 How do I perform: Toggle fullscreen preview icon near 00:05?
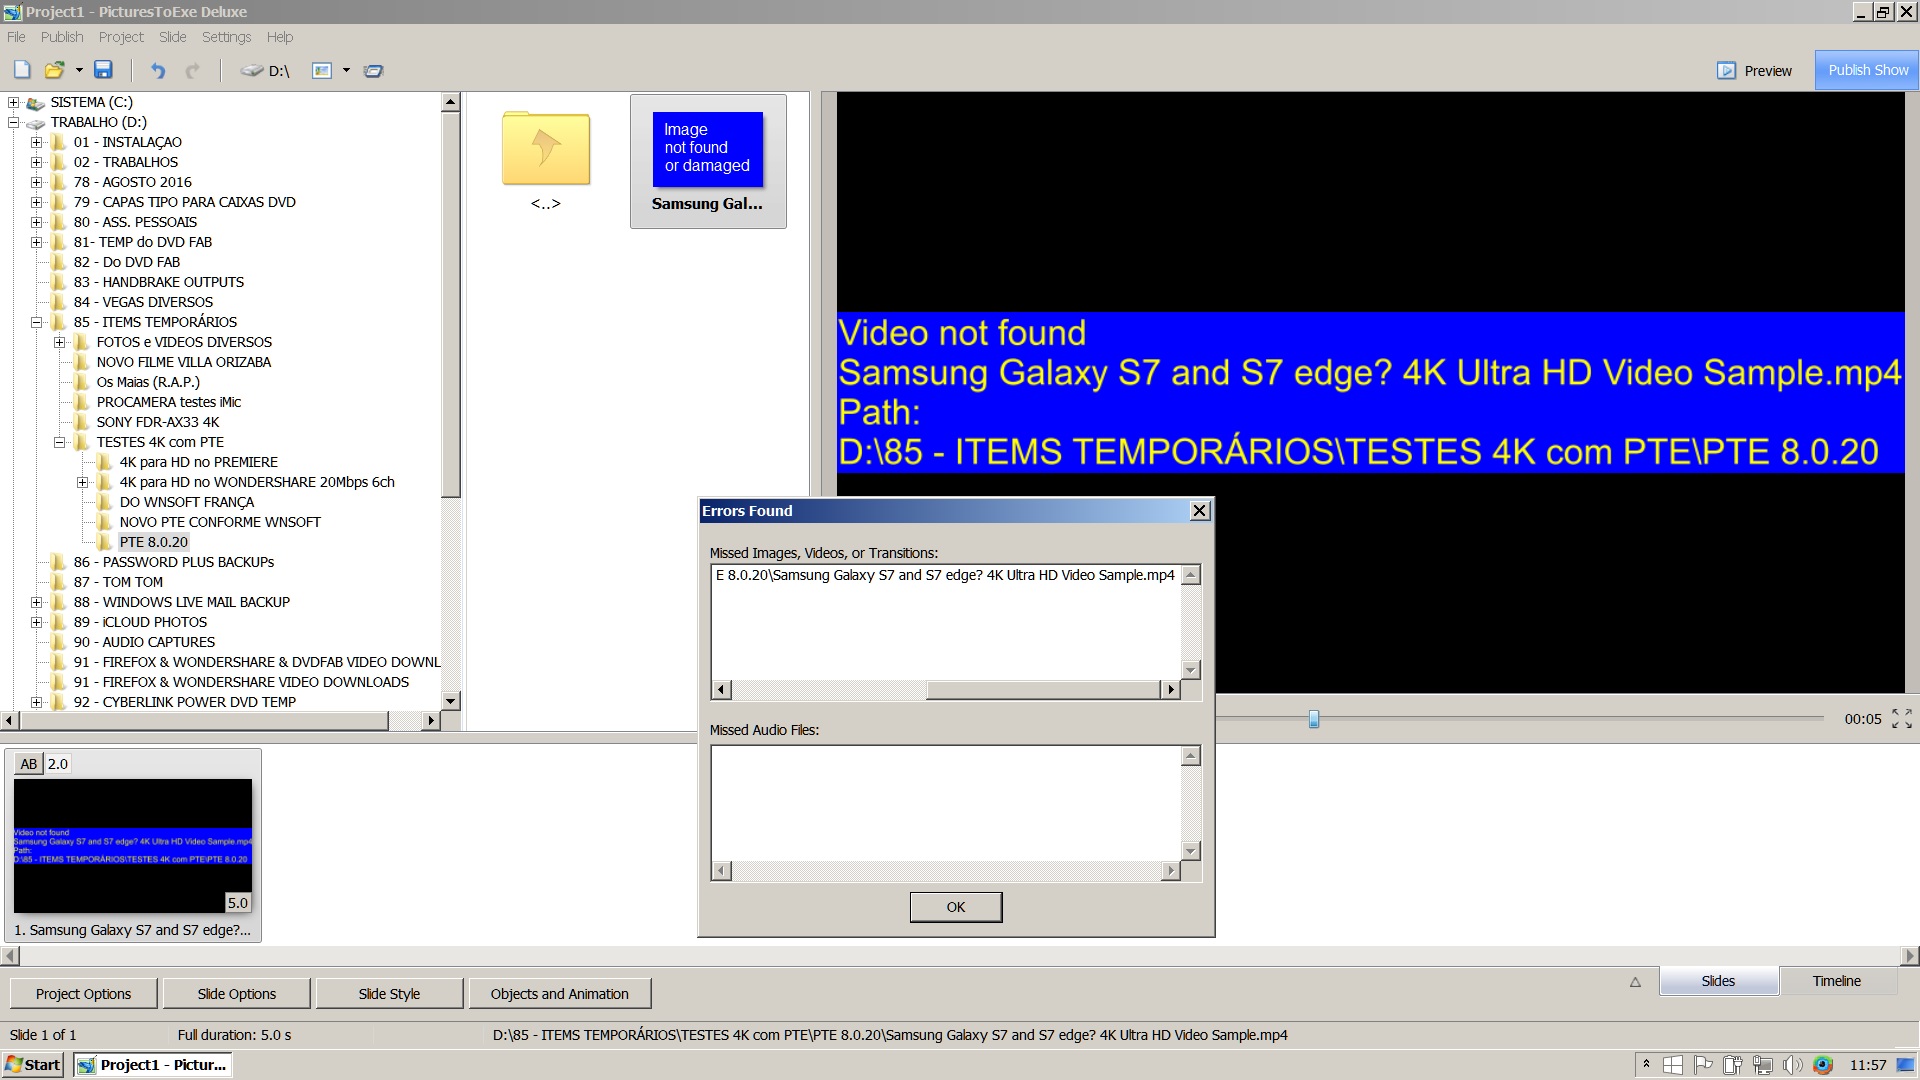(1901, 718)
